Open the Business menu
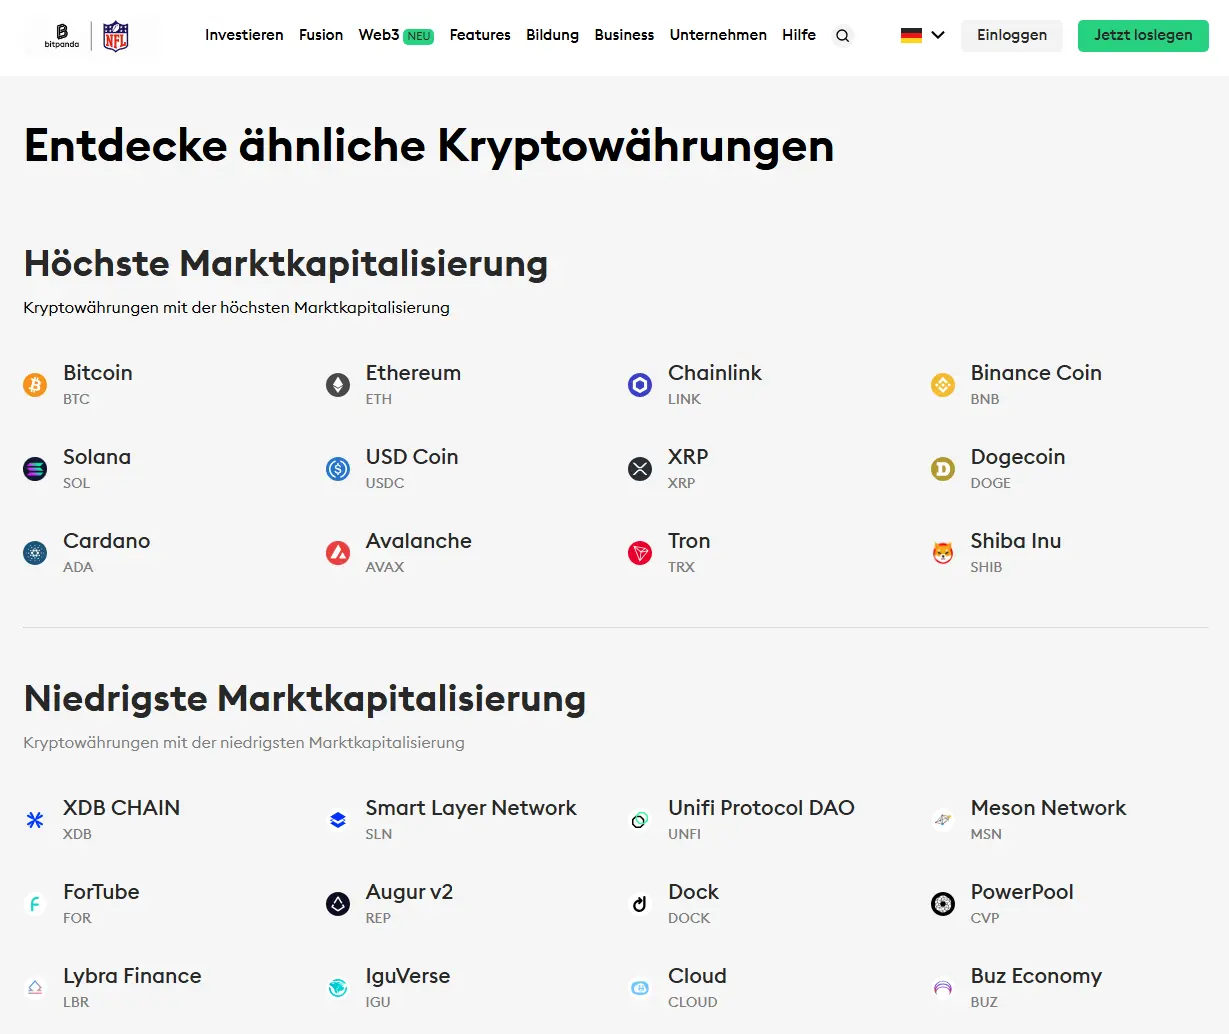The width and height of the screenshot is (1229, 1034). pyautogui.click(x=624, y=35)
